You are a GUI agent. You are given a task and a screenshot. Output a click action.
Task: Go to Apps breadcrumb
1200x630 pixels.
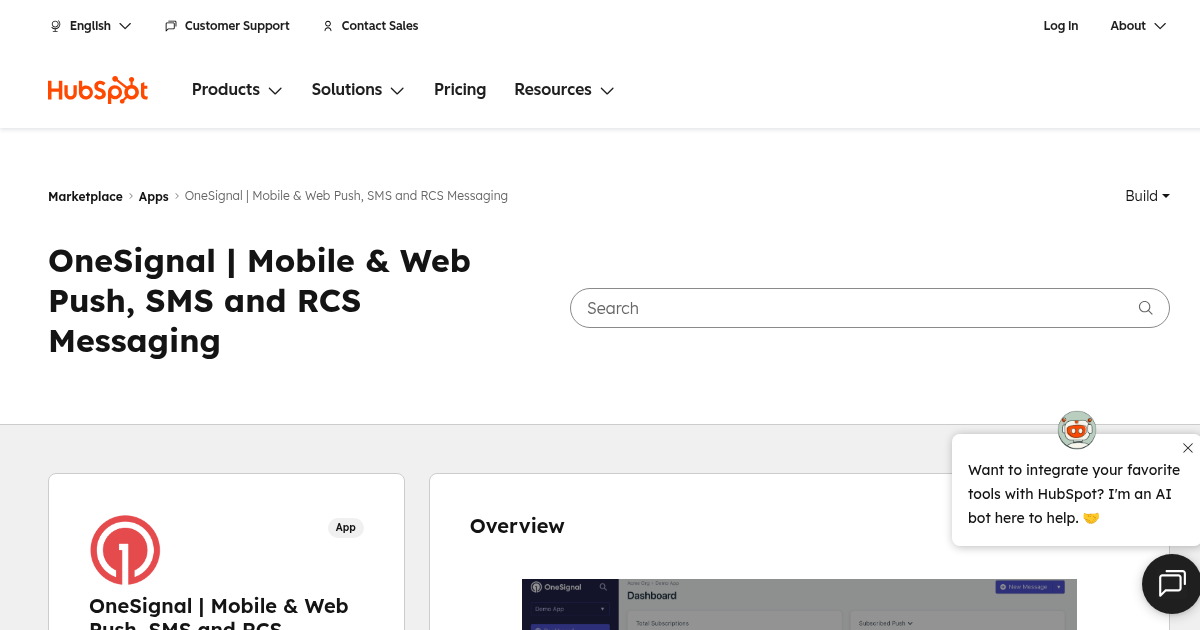tap(153, 197)
